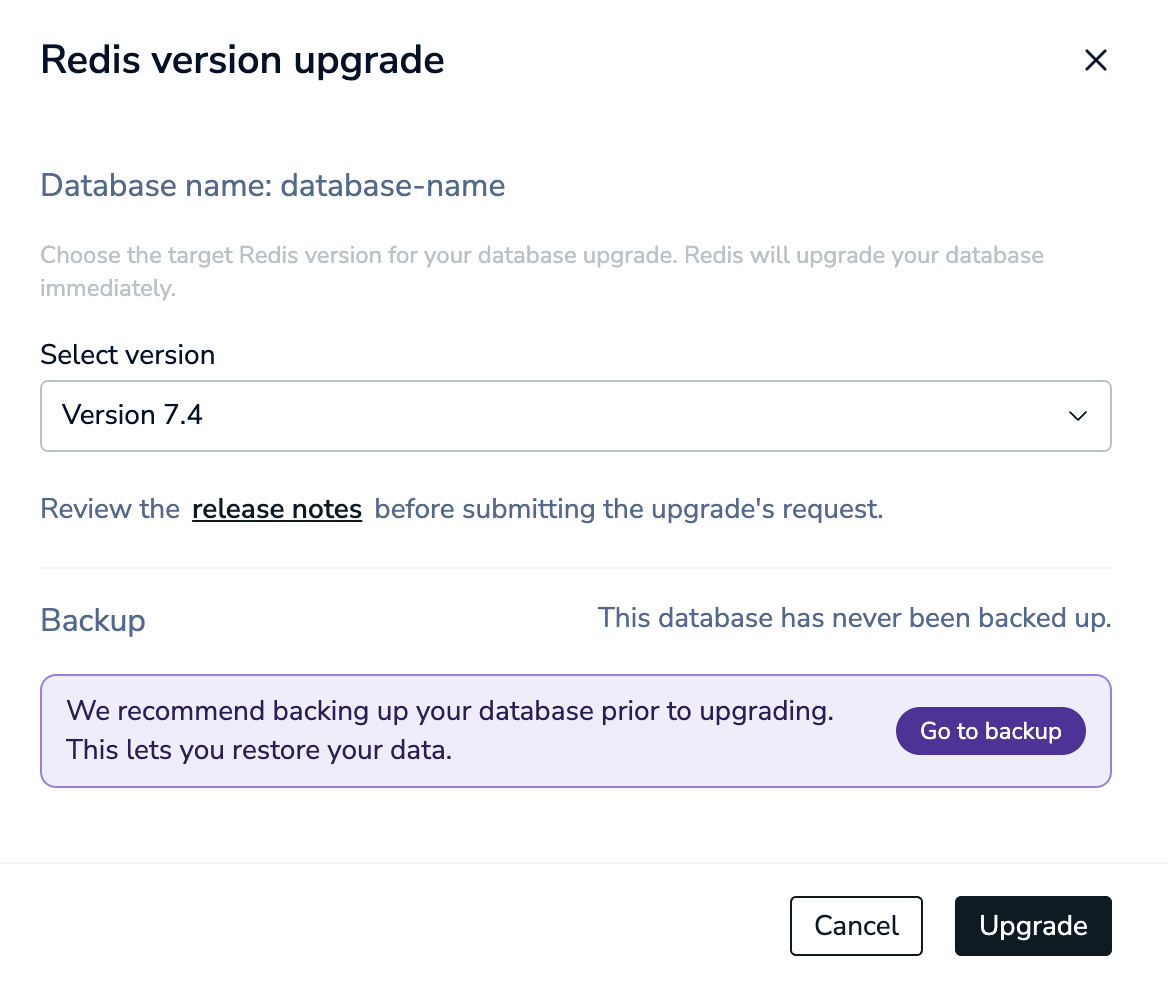The image size is (1168, 984).
Task: Click 'before submitting the upgrade's request' text
Action: (x=628, y=509)
